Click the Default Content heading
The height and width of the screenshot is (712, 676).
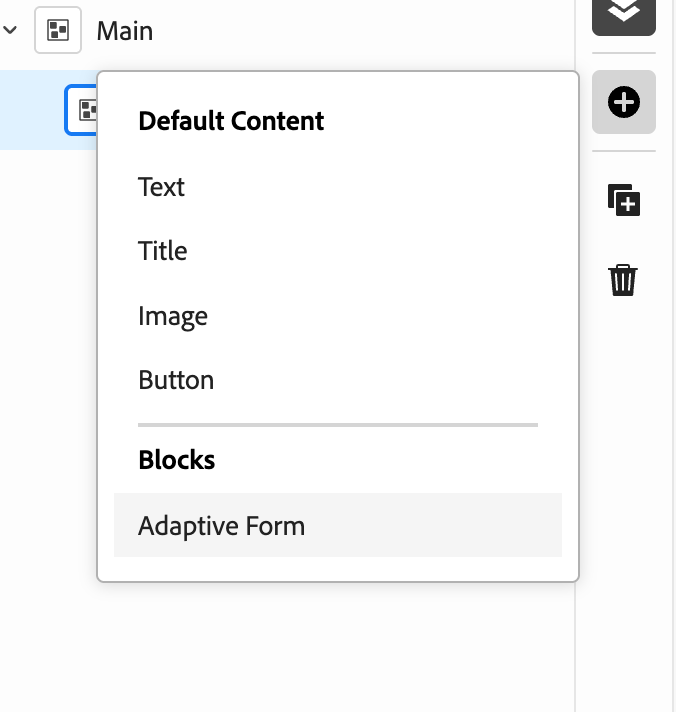click(x=231, y=121)
